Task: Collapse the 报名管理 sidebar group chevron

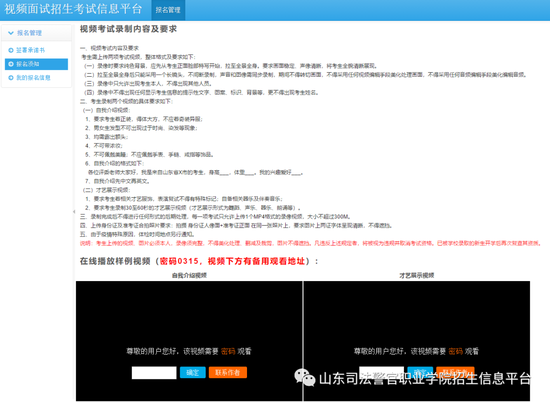Action: pyautogui.click(x=11, y=33)
